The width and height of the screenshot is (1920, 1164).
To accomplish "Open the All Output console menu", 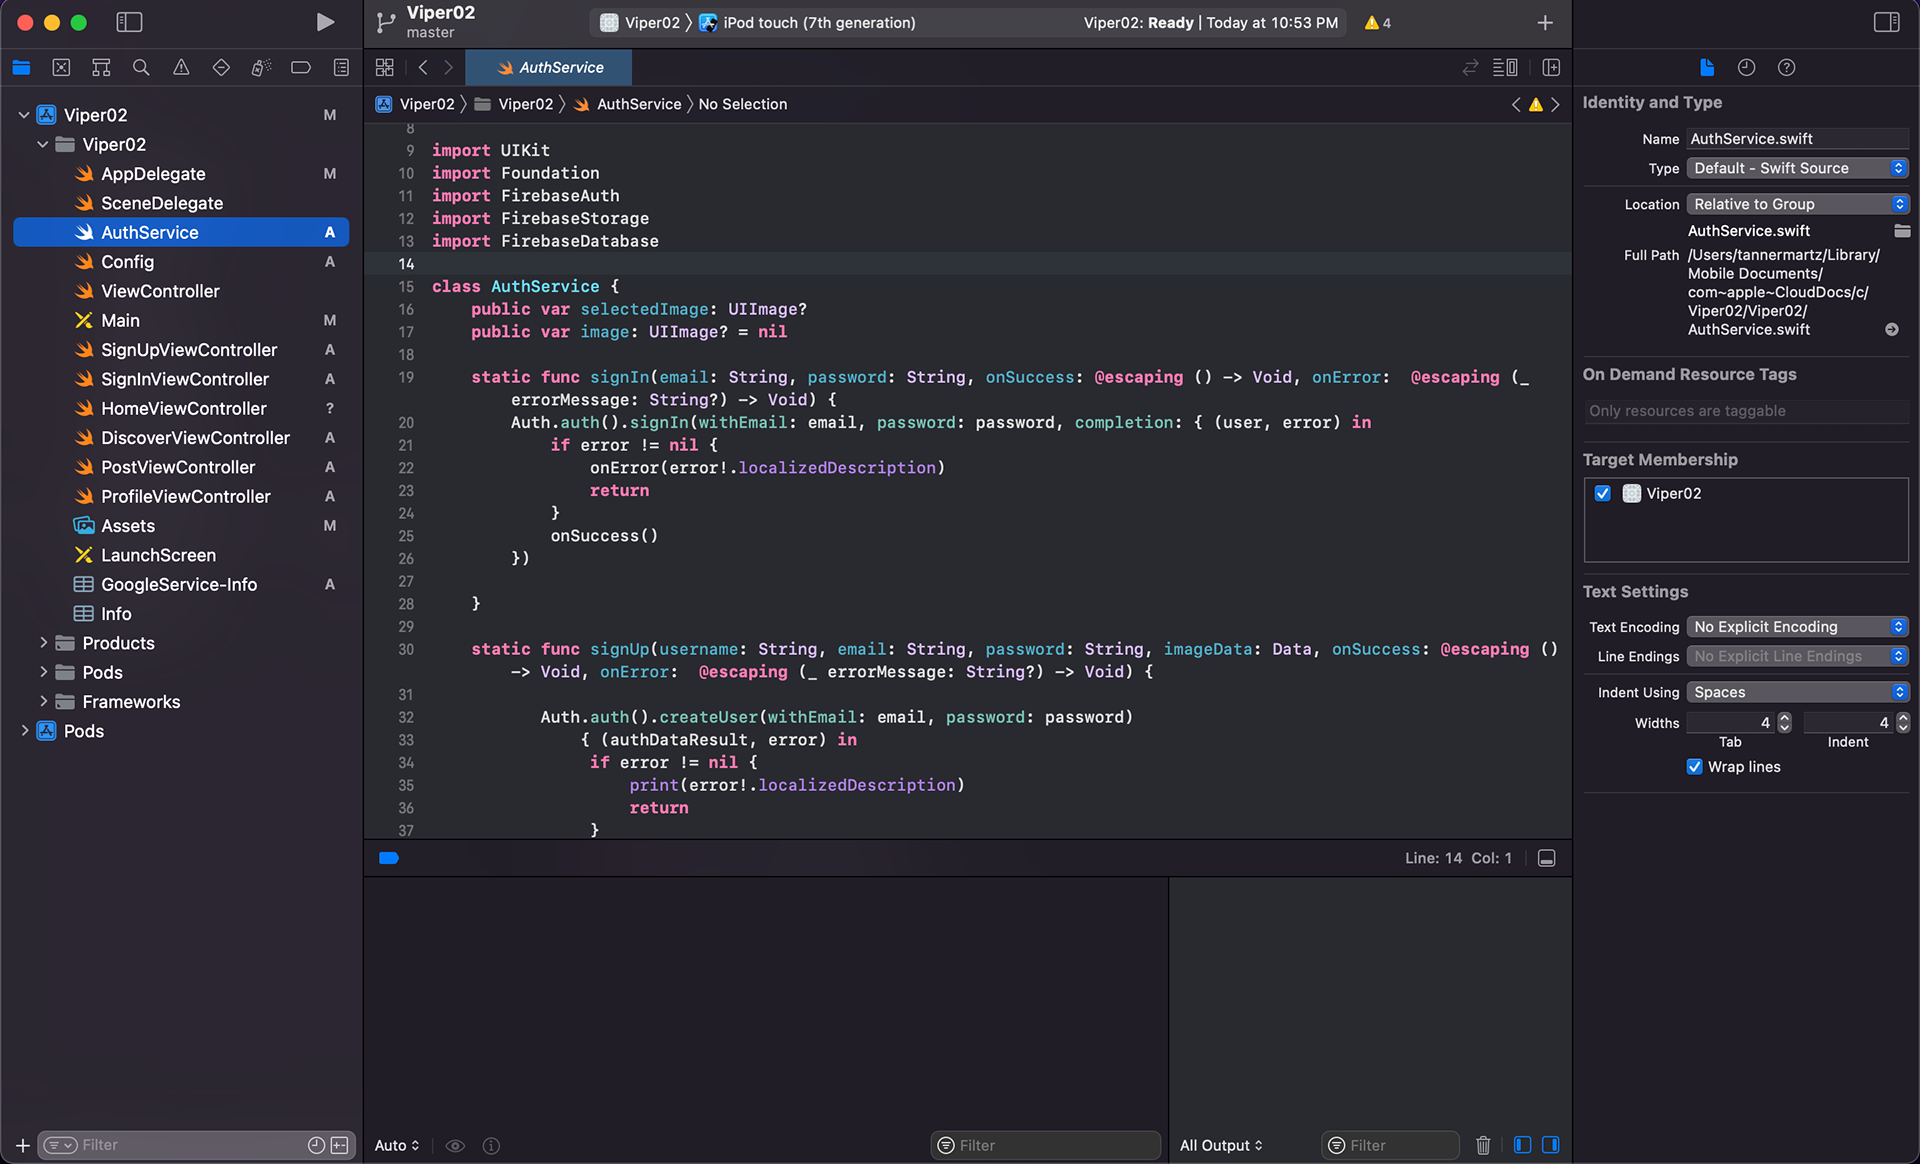I will click(1221, 1146).
